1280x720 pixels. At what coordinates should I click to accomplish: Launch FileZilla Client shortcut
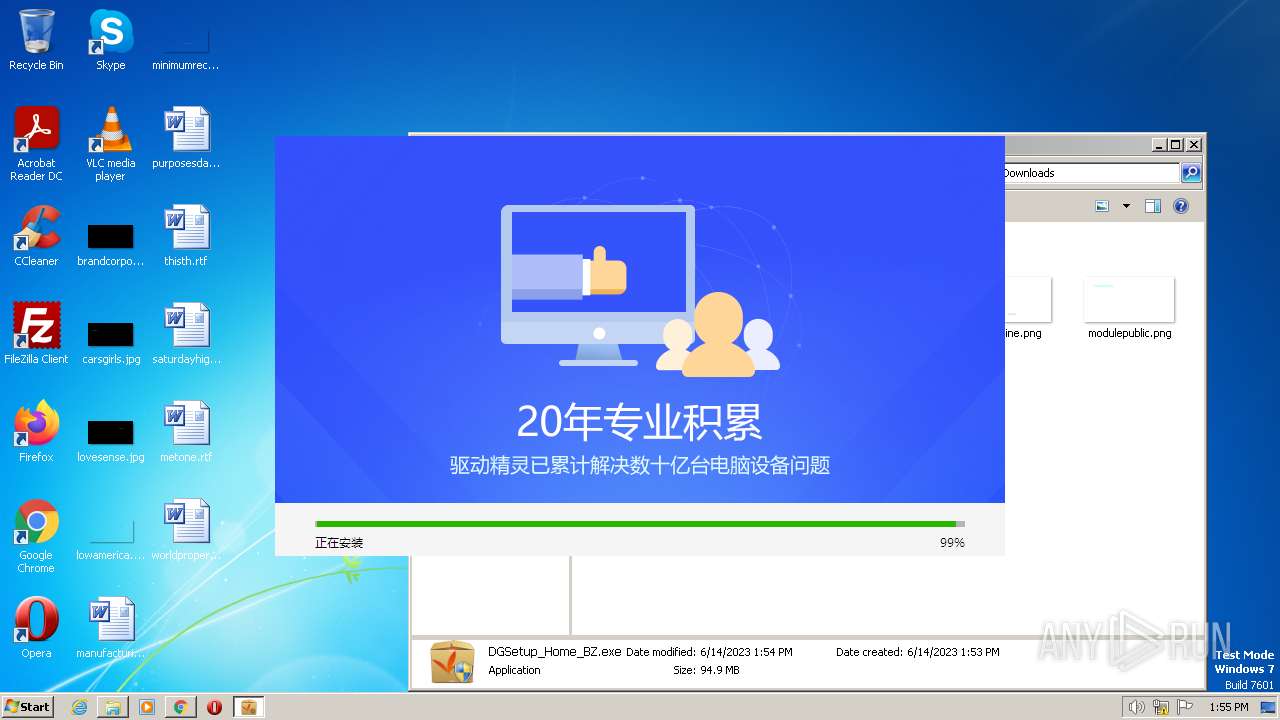pos(36,334)
